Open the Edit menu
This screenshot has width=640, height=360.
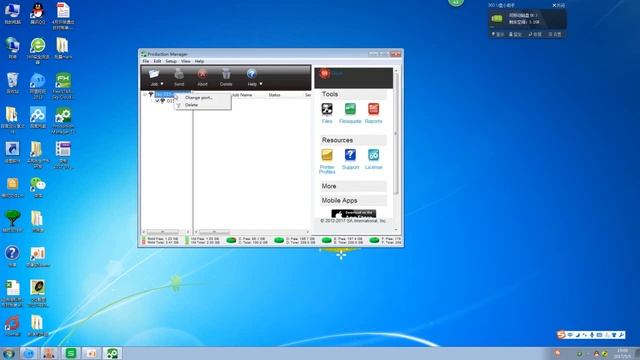coord(157,61)
